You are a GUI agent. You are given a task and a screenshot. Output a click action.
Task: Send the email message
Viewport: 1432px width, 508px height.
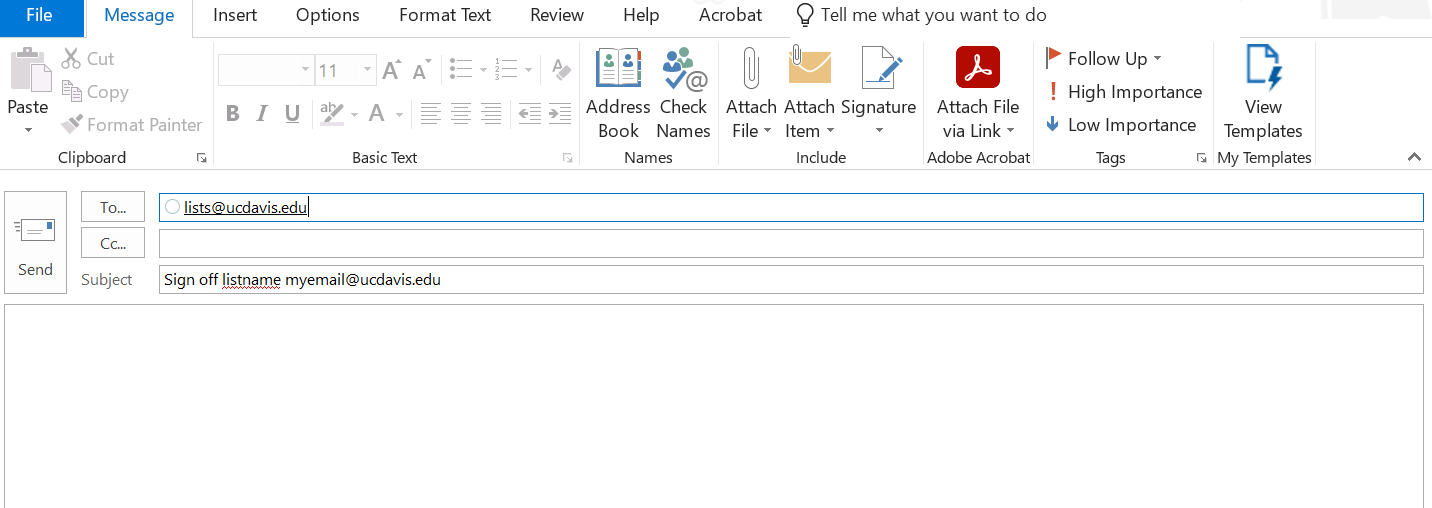35,243
